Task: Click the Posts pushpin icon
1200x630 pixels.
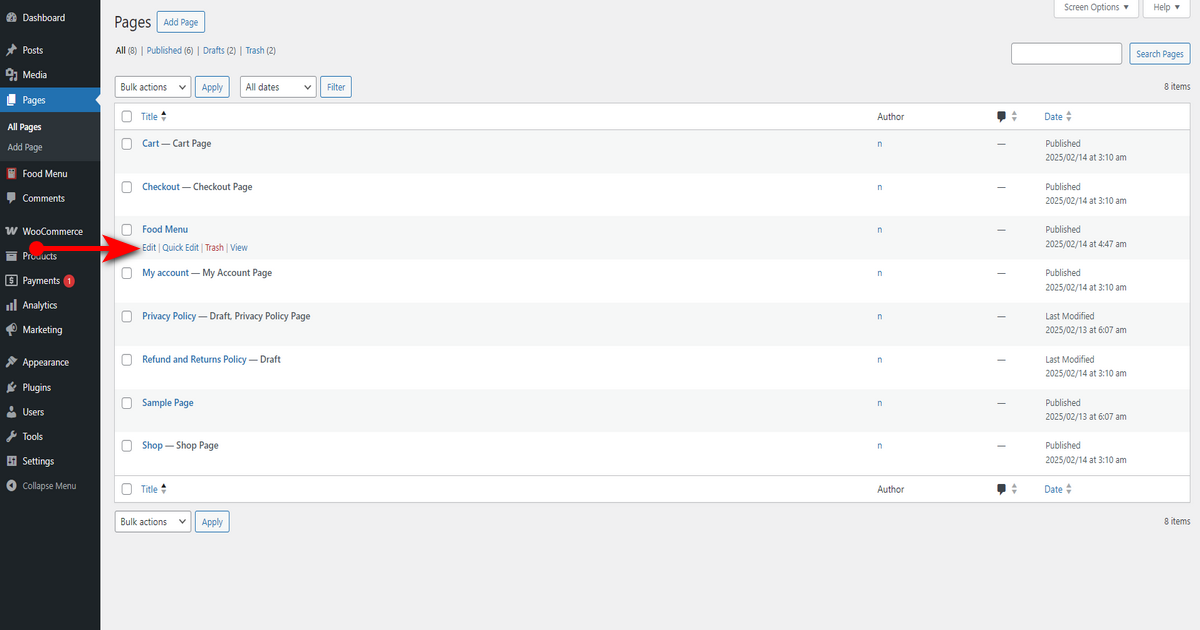Action: tap(11, 50)
